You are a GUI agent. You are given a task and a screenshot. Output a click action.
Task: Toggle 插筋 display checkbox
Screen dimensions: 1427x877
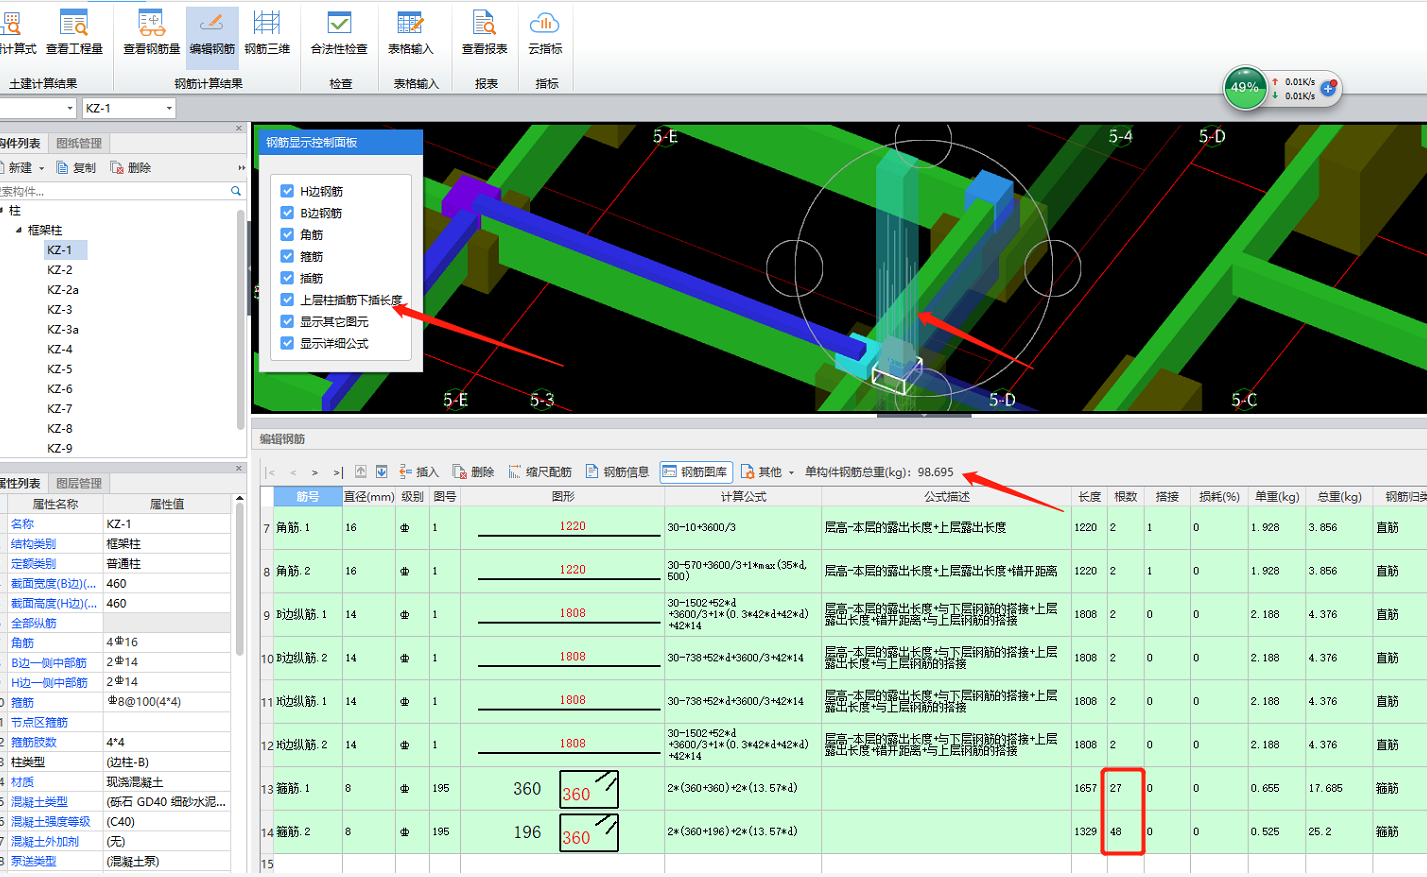[x=287, y=278]
